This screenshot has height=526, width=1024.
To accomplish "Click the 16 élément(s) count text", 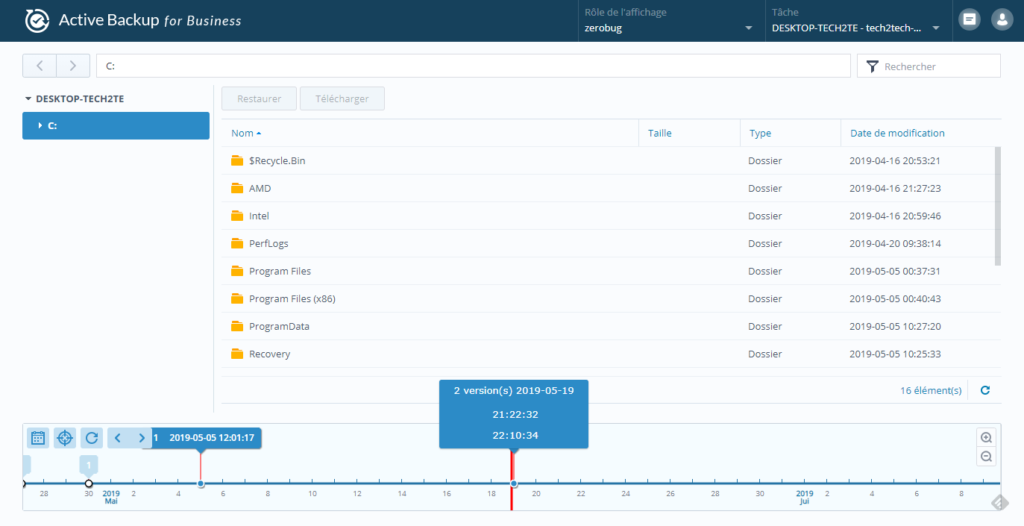I will [x=931, y=391].
